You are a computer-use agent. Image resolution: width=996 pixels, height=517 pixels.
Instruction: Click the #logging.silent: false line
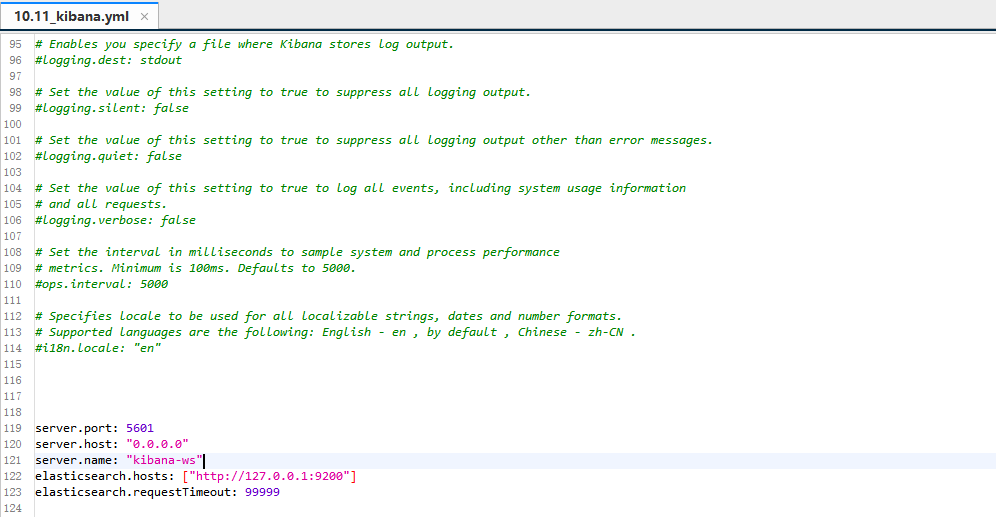(x=112, y=108)
